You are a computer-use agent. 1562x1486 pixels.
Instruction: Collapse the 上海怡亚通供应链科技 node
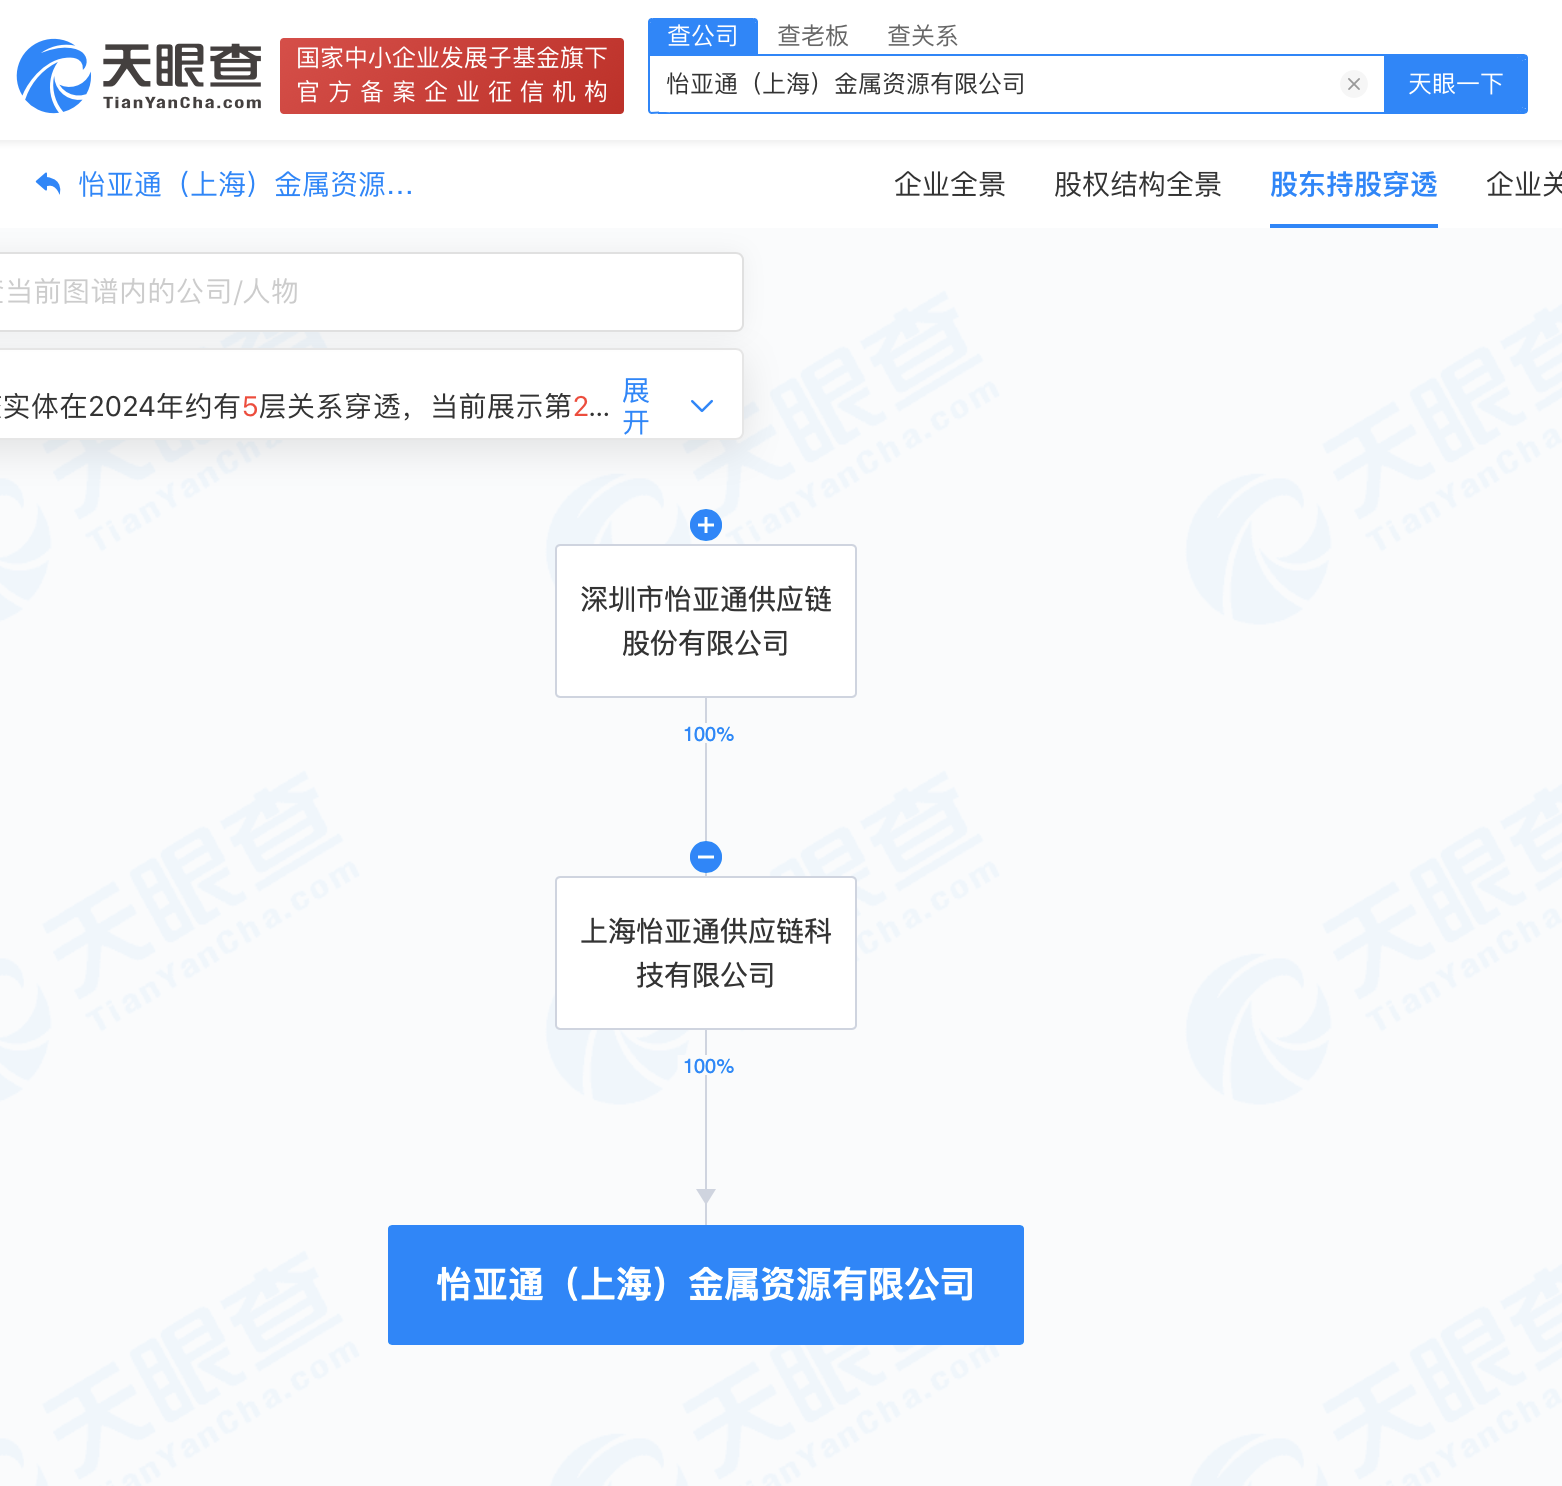[706, 857]
